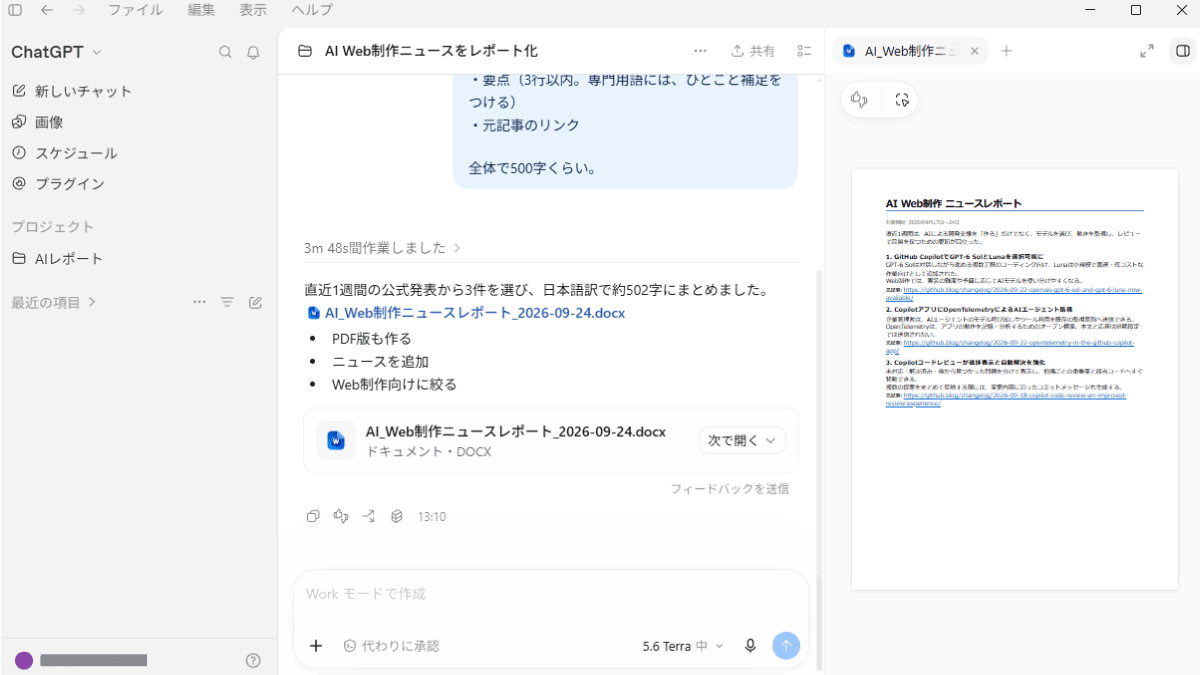1200x675 pixels.
Task: Focus the Work モードで作成 input field
Action: [550, 594]
